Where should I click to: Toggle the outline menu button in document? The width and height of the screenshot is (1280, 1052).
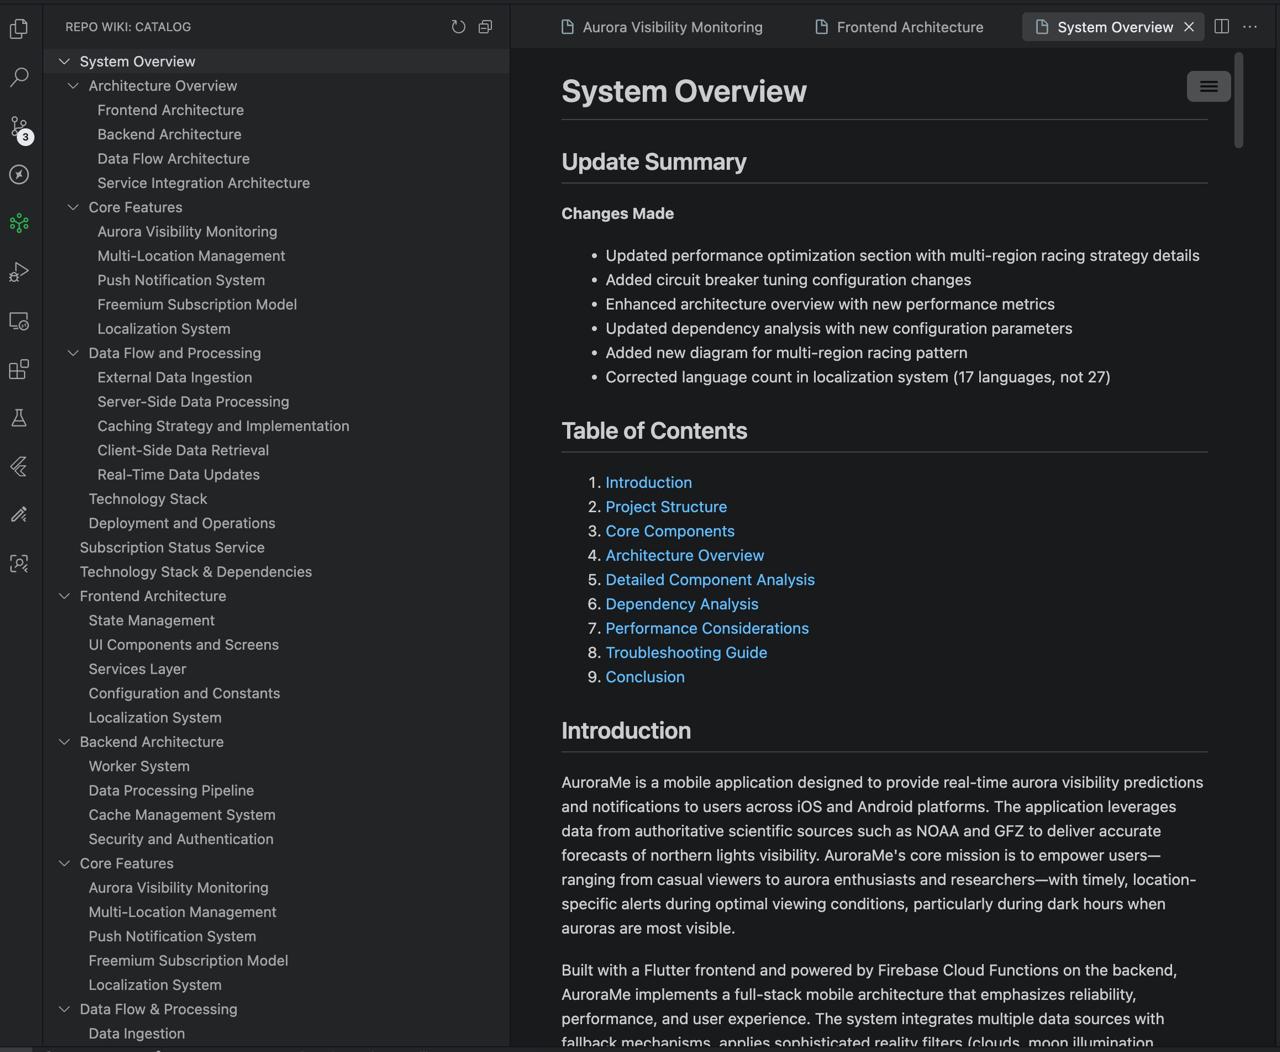(x=1208, y=86)
